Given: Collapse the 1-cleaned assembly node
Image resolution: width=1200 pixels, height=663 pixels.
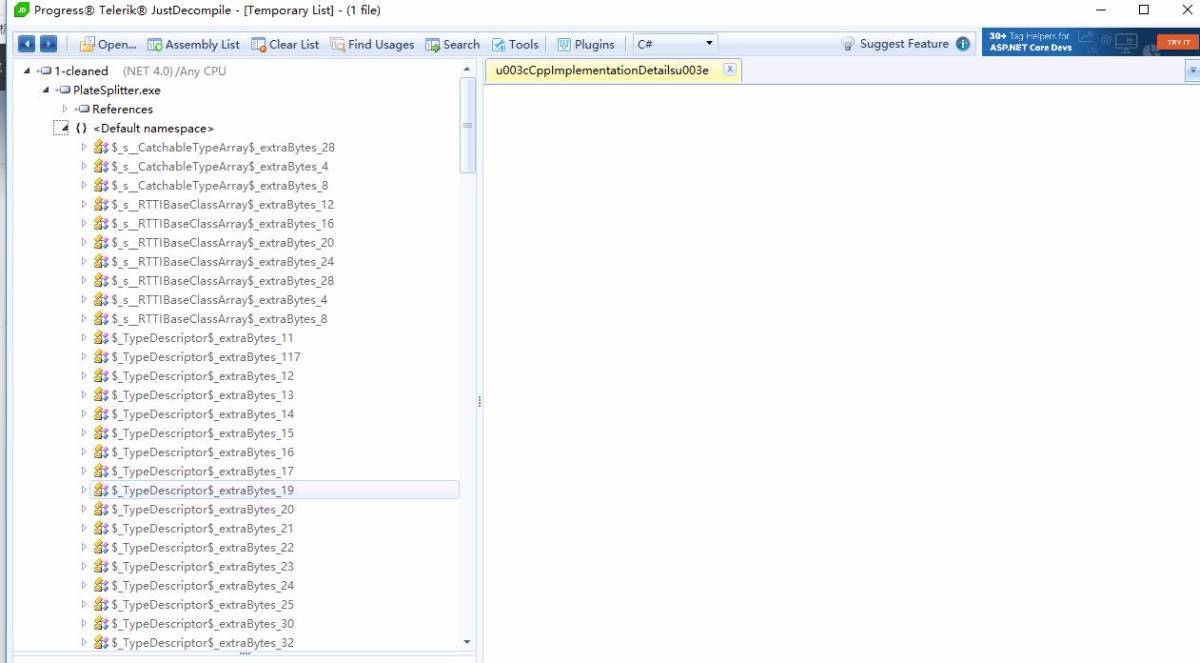Looking at the screenshot, I should (x=26, y=72).
